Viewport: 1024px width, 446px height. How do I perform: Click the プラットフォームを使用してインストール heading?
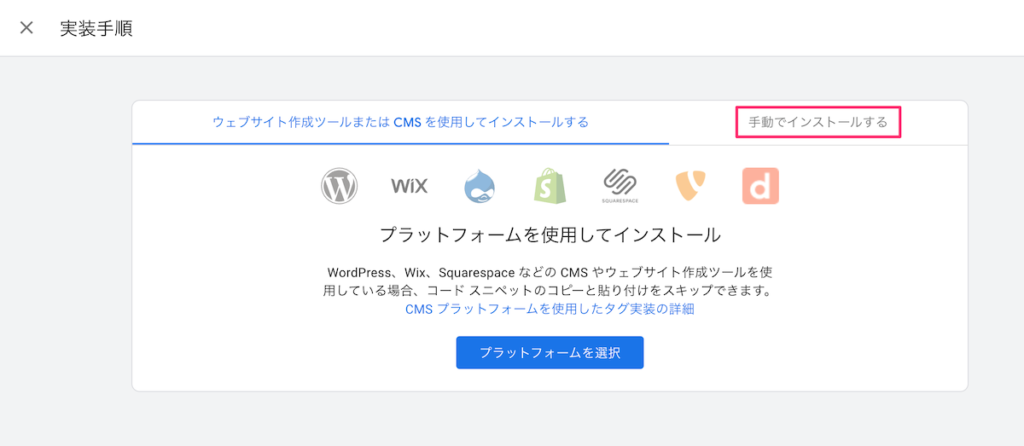tap(549, 236)
